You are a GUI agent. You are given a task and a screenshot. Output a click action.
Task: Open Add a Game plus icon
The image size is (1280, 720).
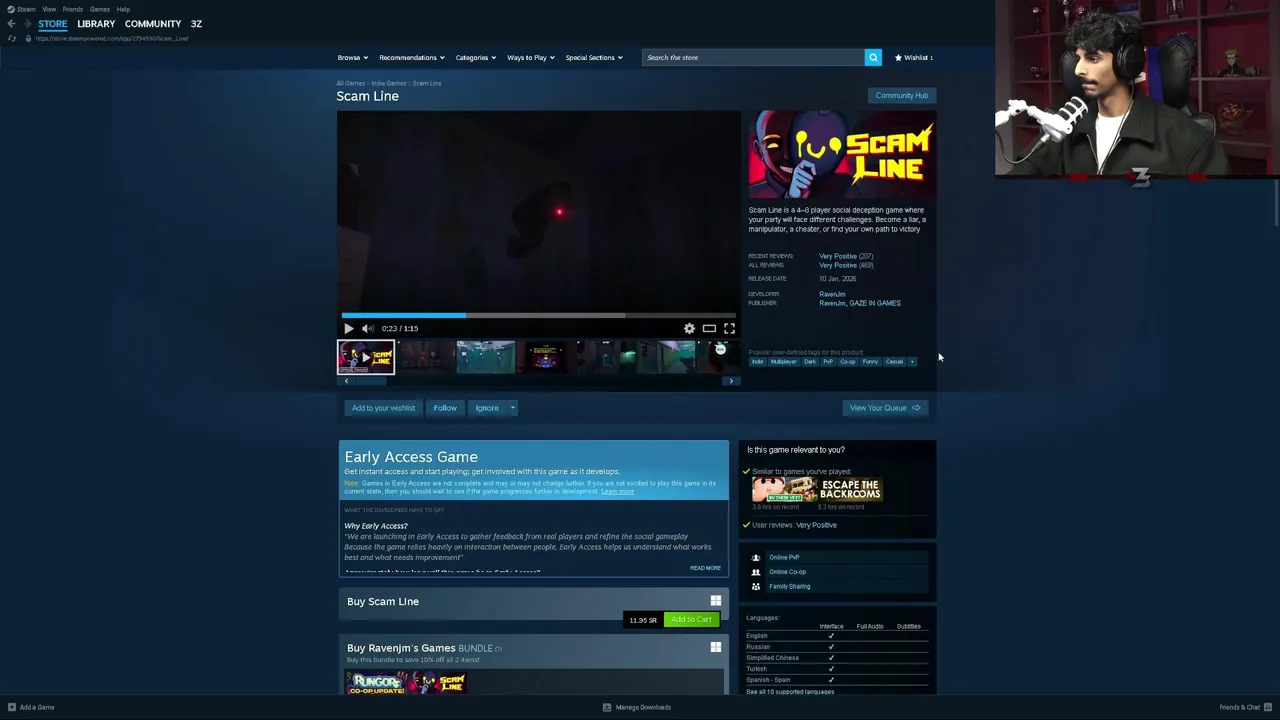click(11, 707)
